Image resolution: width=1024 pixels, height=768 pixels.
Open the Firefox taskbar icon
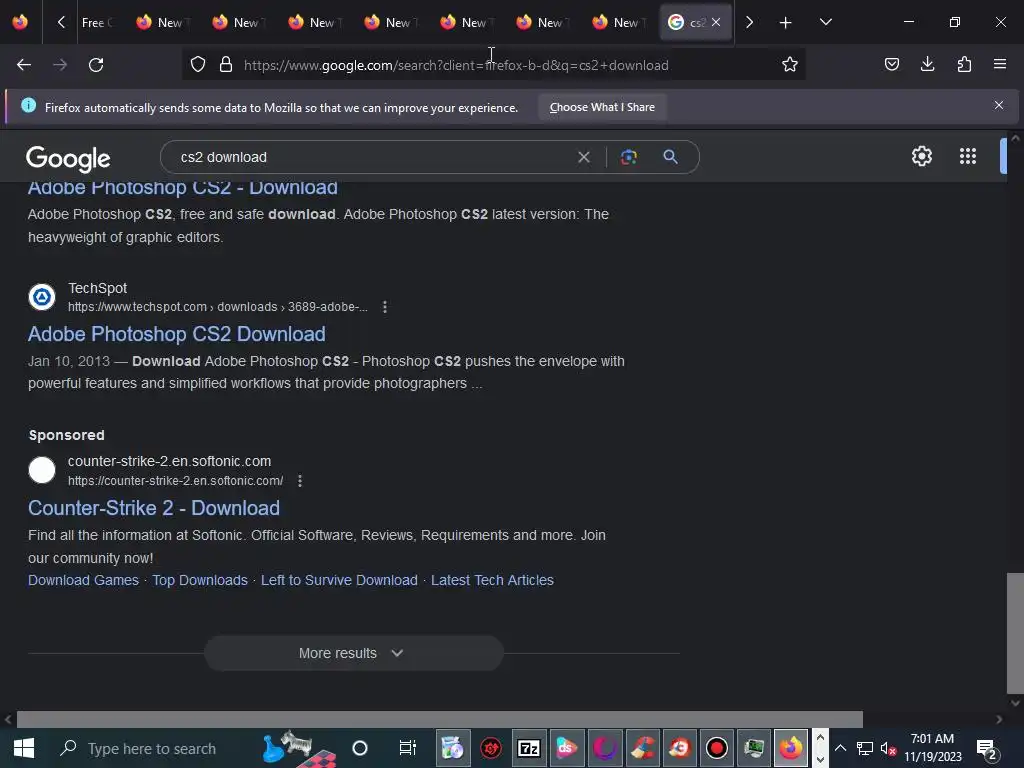click(x=790, y=748)
